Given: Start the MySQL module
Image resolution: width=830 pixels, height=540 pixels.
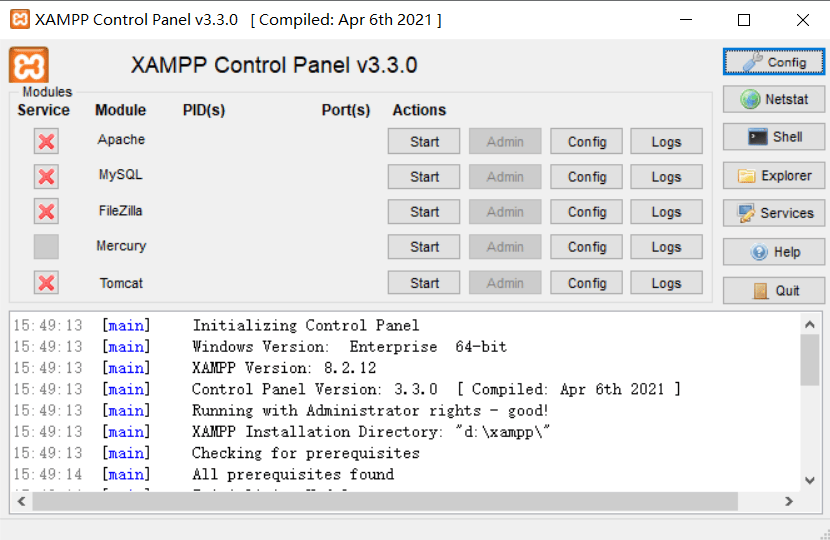Looking at the screenshot, I should coord(424,177).
